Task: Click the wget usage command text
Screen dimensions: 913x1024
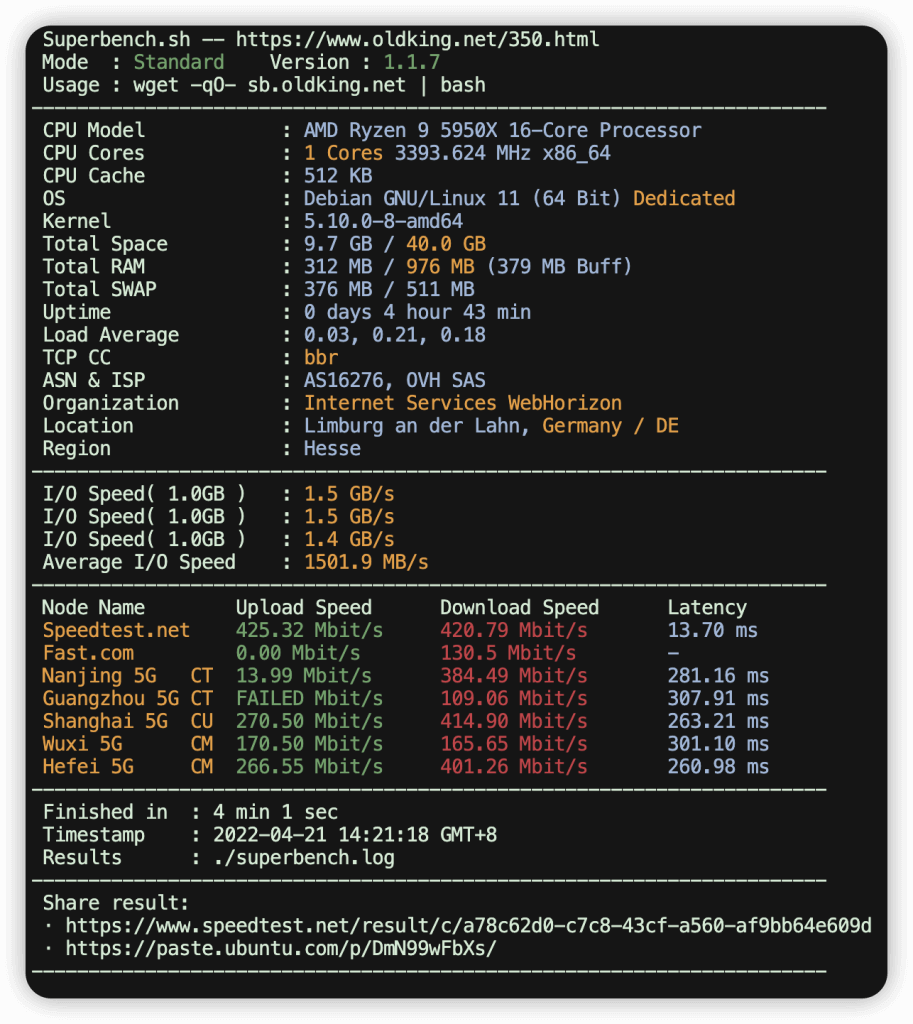Action: tap(309, 85)
